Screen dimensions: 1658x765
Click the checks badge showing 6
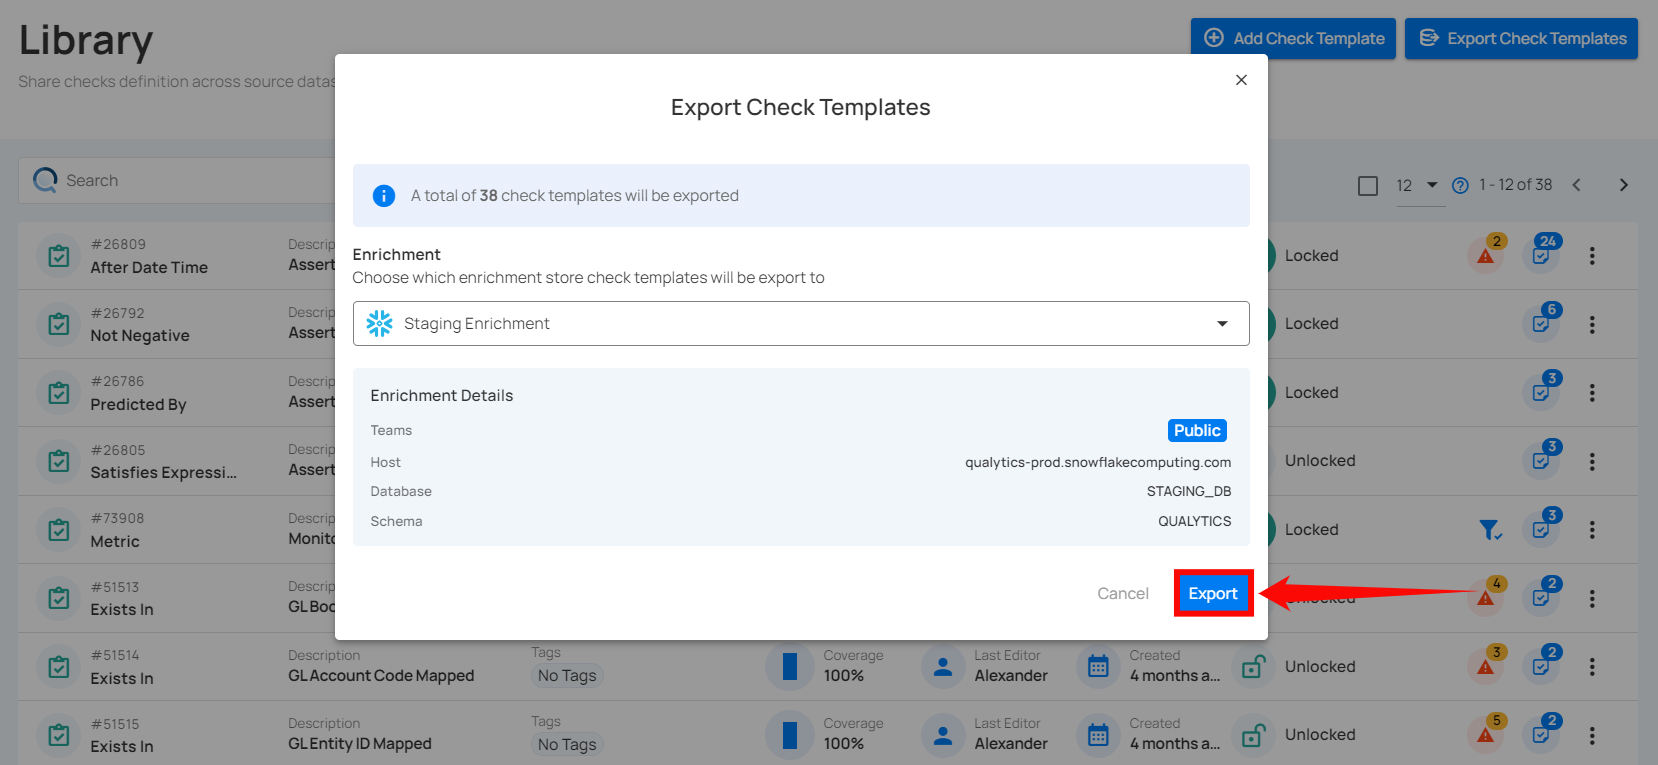[1541, 323]
